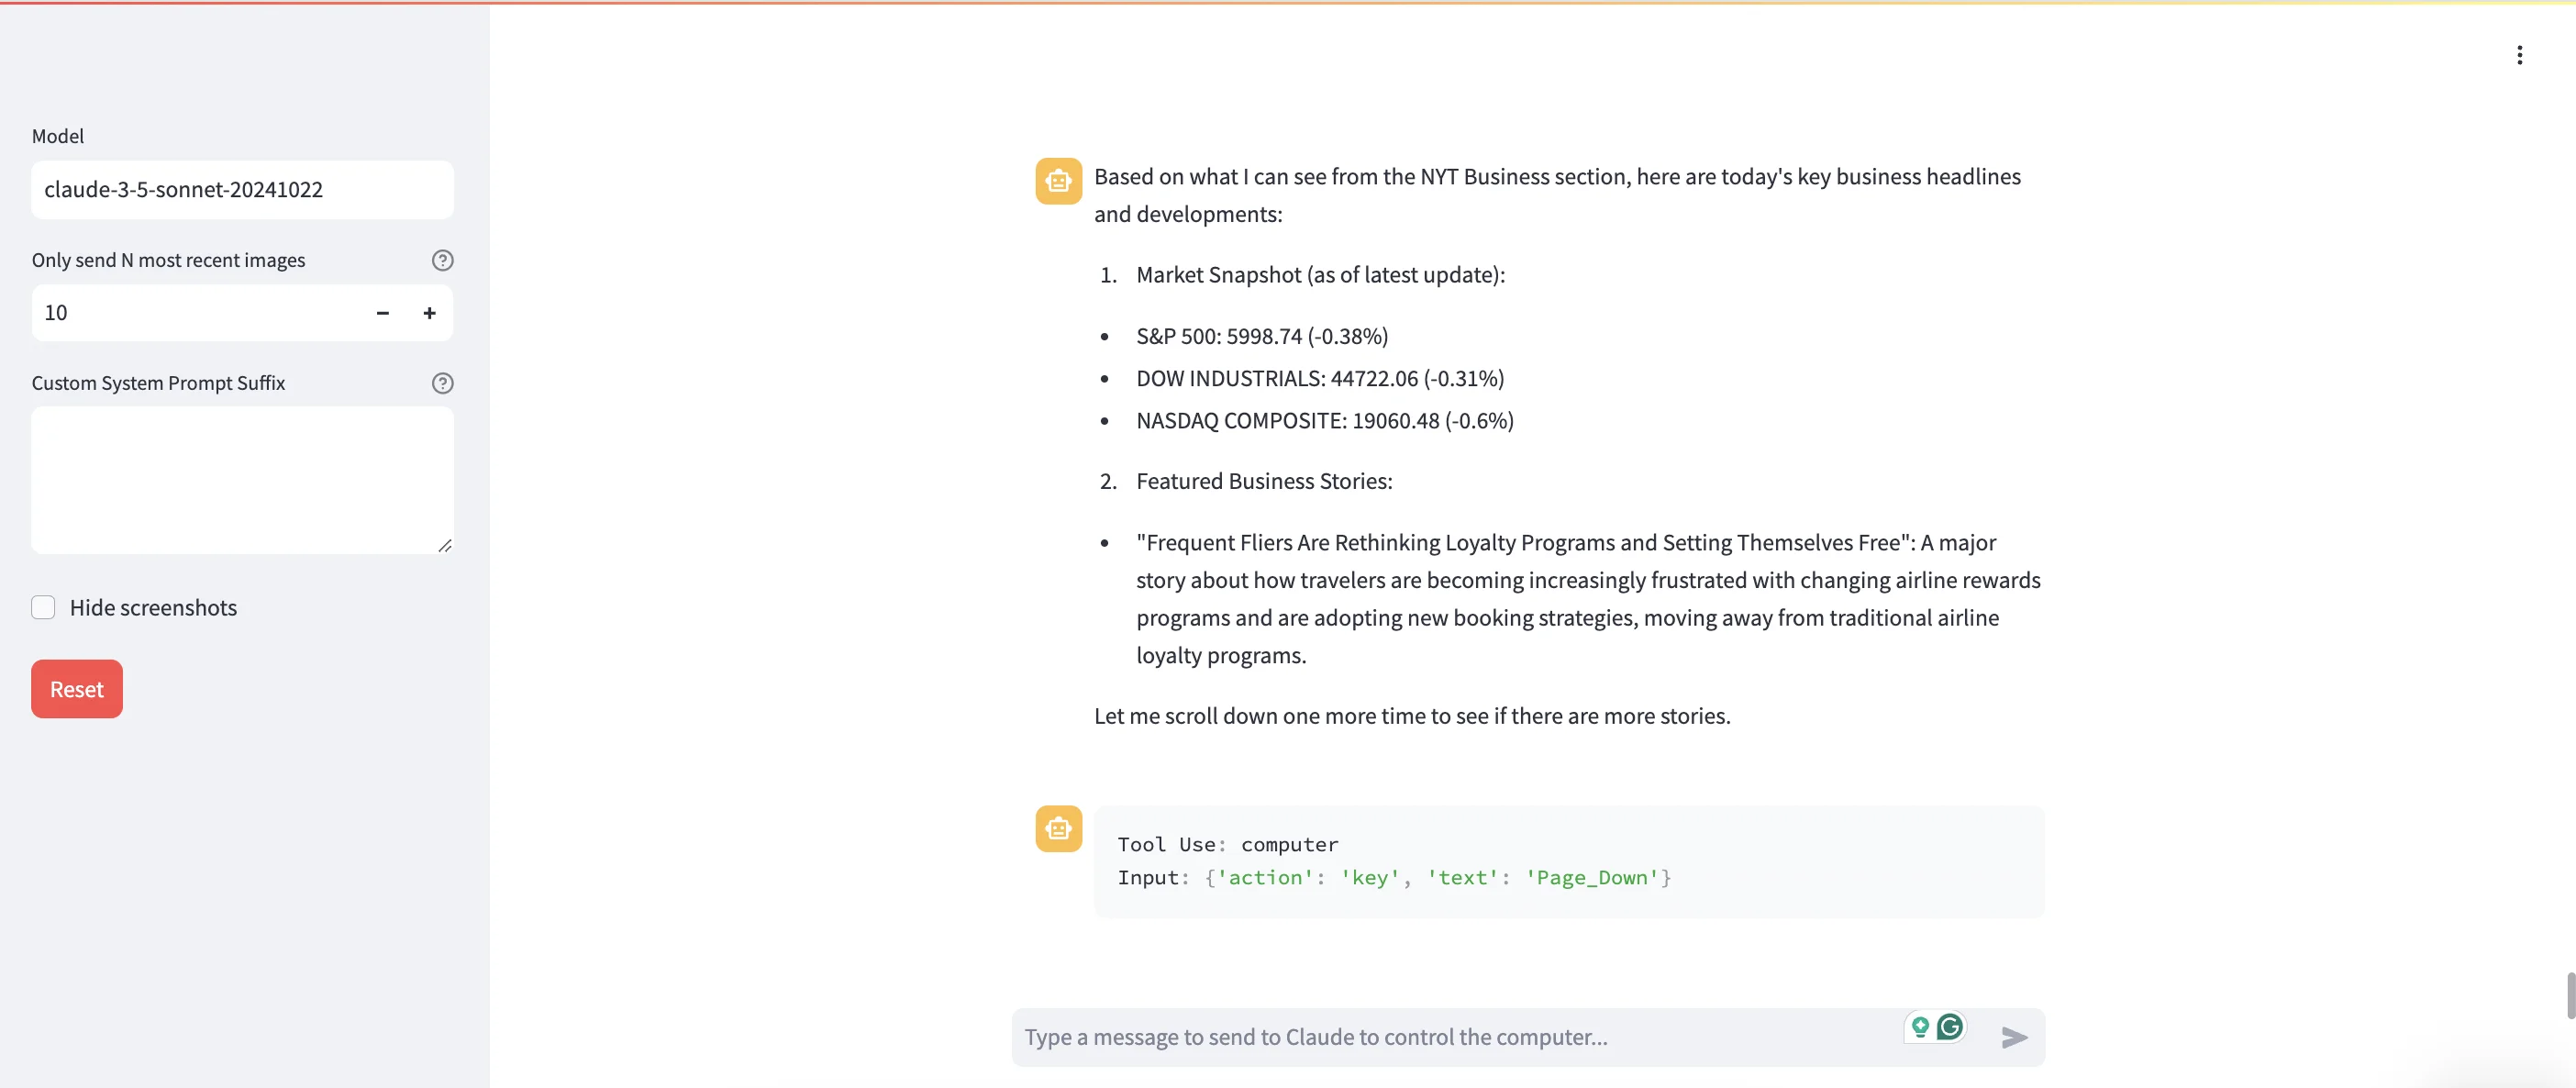Screen dimensions: 2576x1088
Task: Enable the Hide screenshots checkbox
Action: pos(43,608)
